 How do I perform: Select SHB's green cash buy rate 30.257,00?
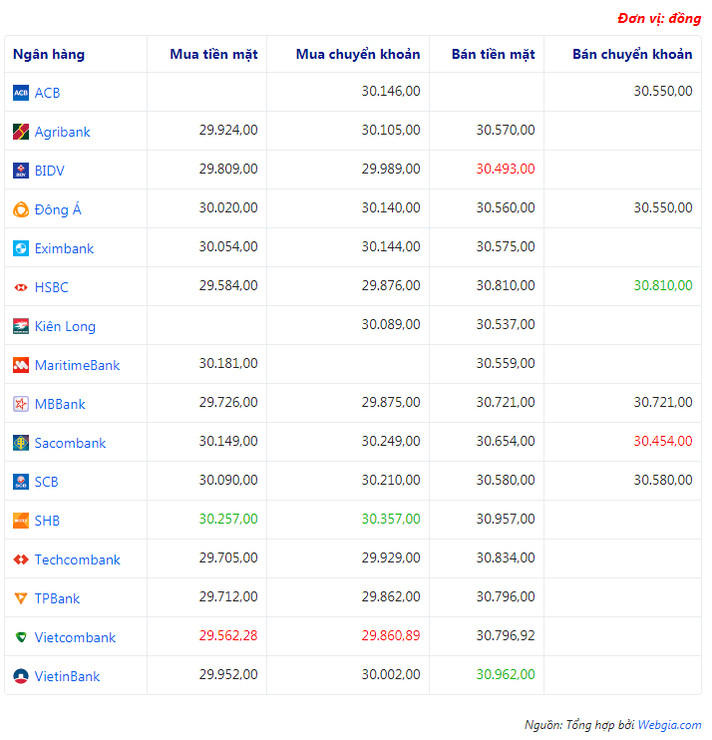(x=228, y=519)
